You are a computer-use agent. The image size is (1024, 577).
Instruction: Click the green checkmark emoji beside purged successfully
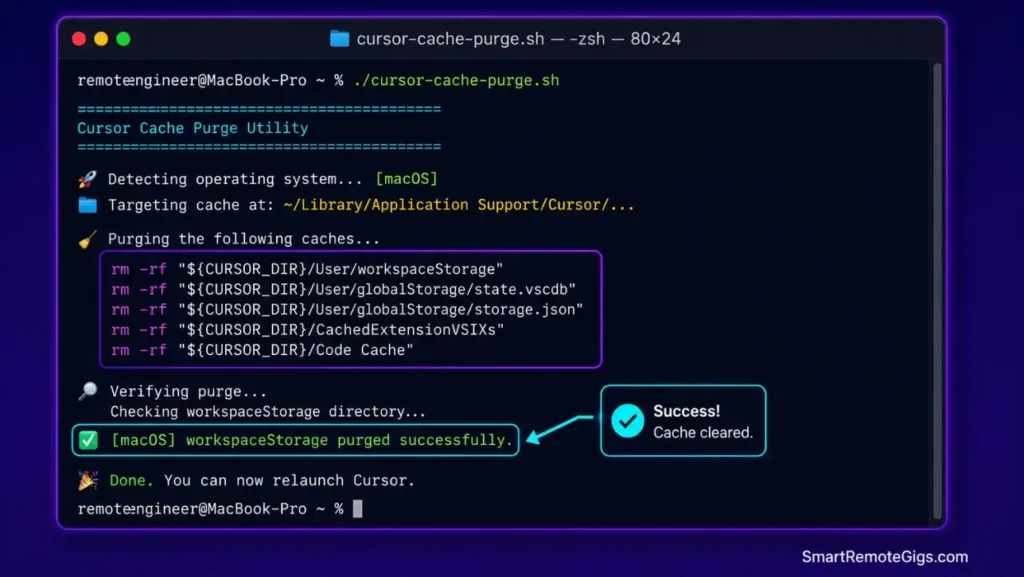tap(88, 440)
